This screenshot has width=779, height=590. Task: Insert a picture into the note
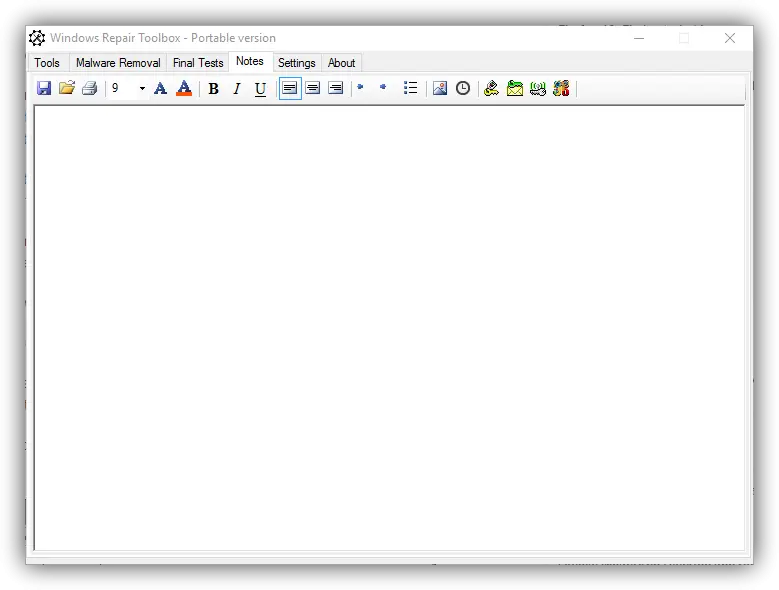point(440,88)
